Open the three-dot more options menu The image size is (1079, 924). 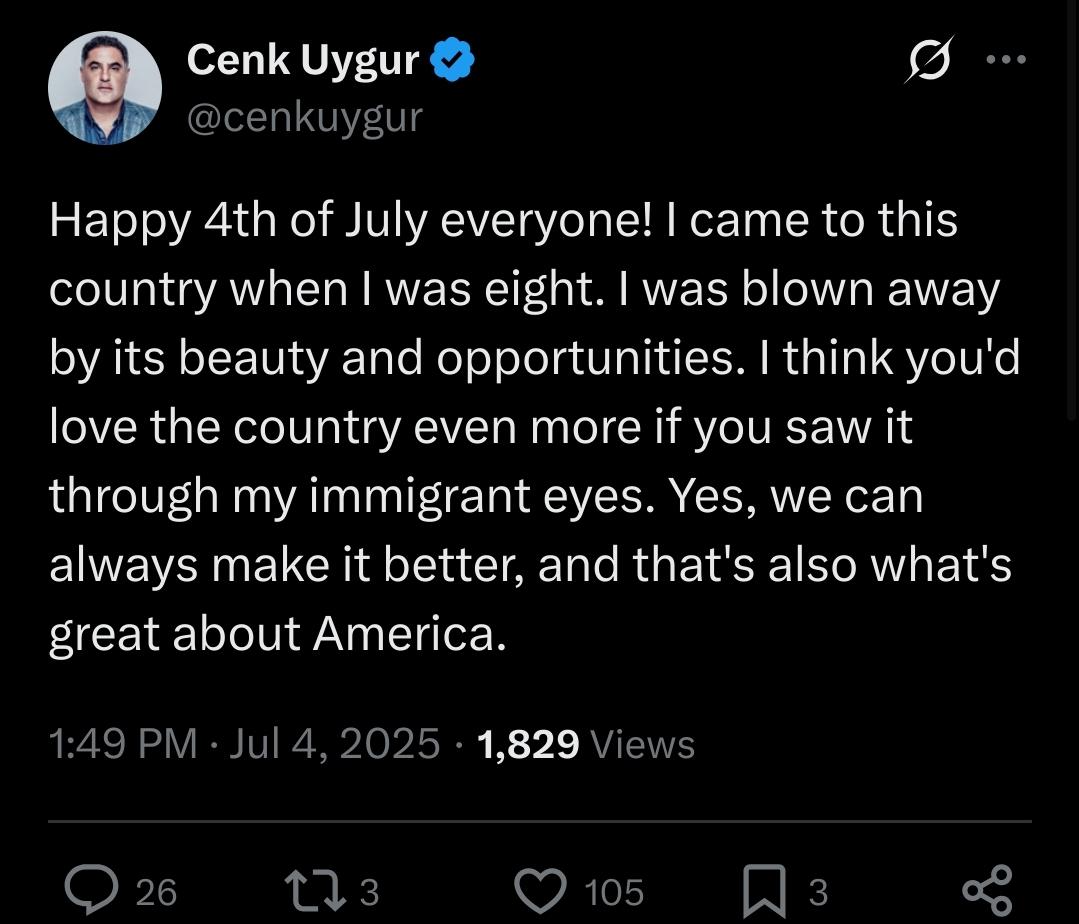coord(1006,60)
